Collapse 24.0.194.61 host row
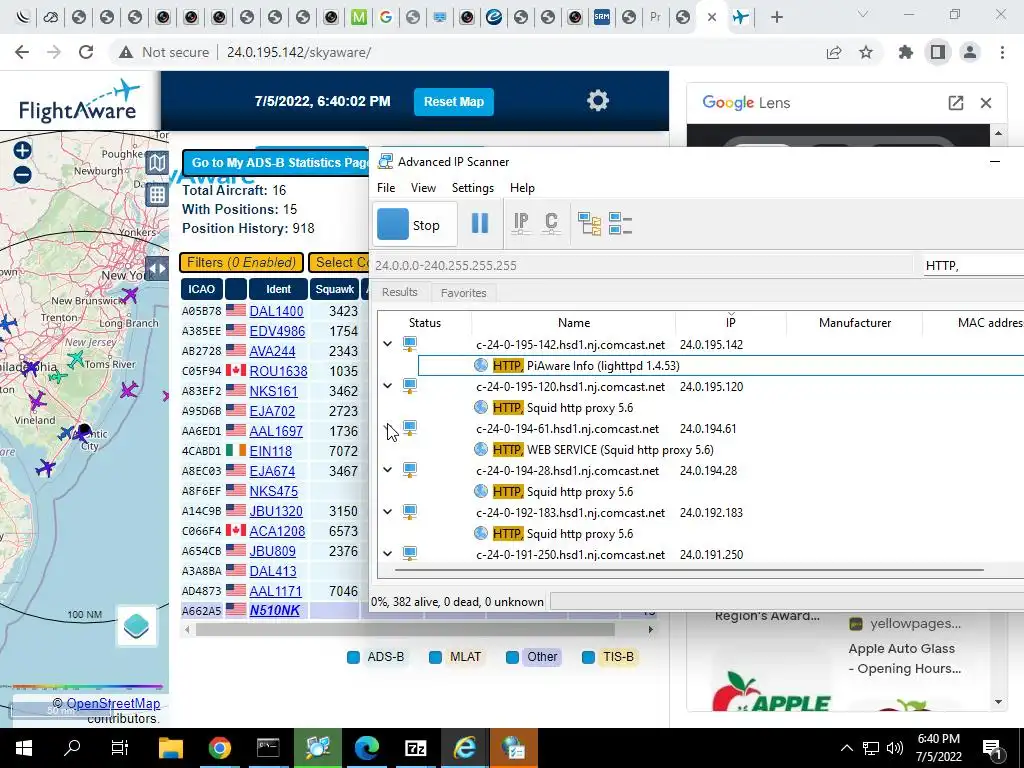 coord(387,428)
